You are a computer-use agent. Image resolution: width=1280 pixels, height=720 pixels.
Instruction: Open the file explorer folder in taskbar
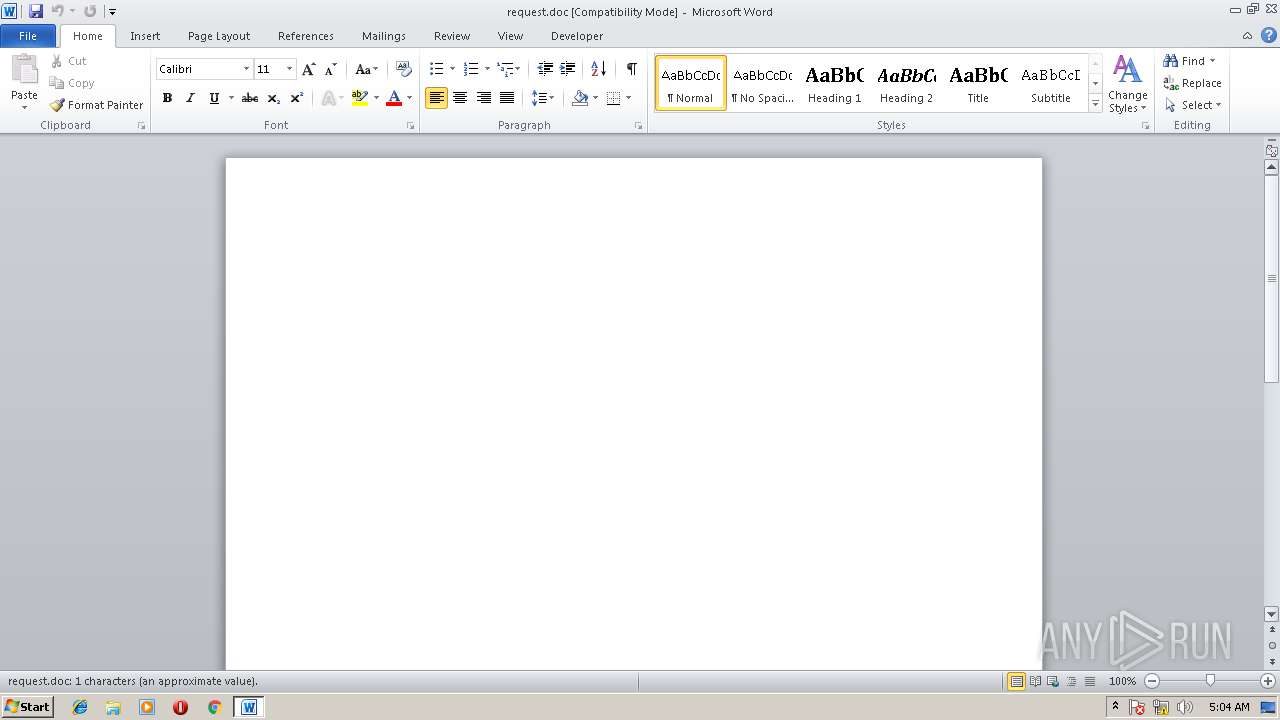coord(113,707)
